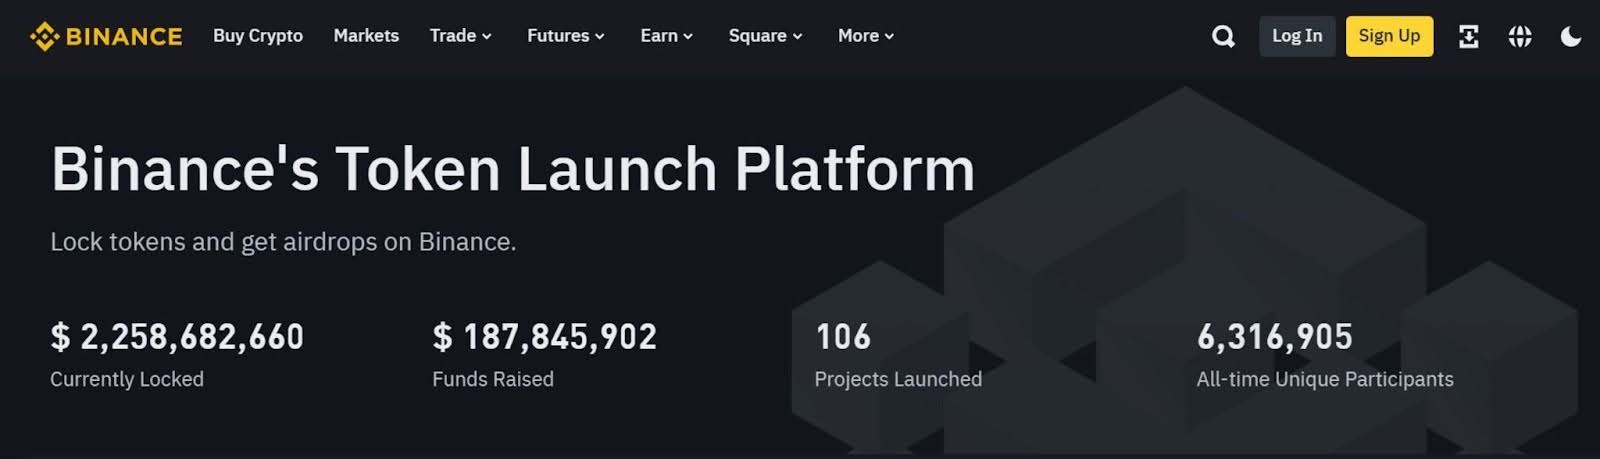The width and height of the screenshot is (1600, 459).
Task: Click the Currently Locked amount $ 2,258,682,660
Action: [177, 337]
